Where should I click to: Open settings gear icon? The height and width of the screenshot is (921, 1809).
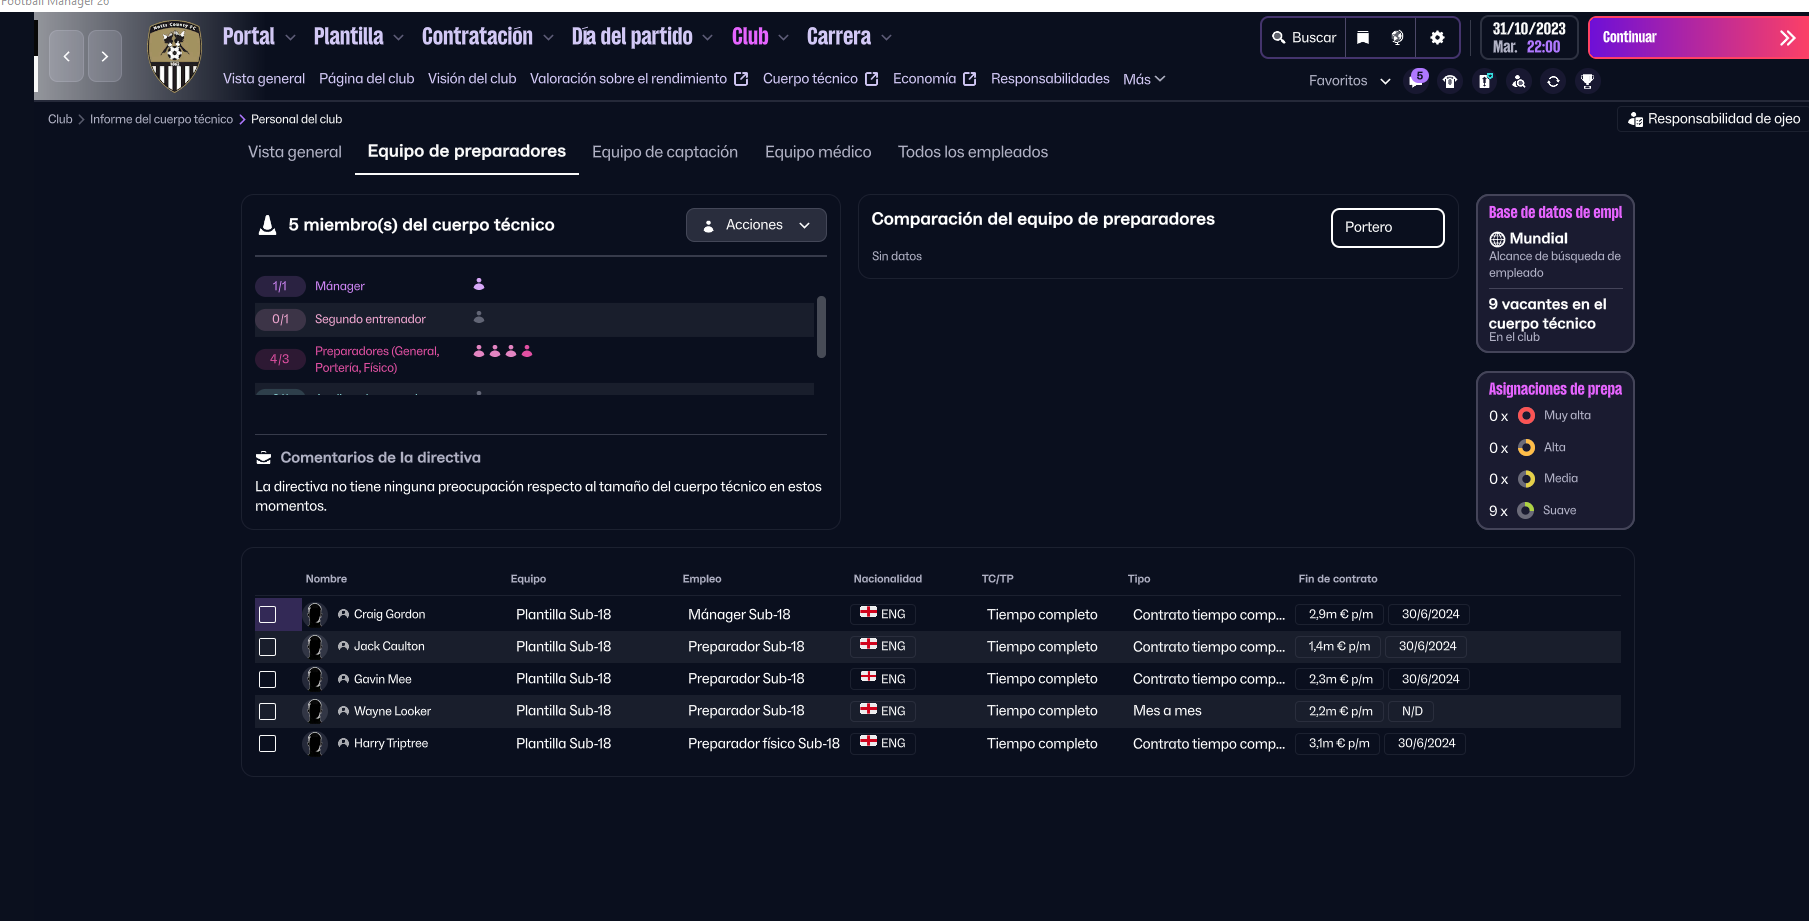click(x=1437, y=37)
